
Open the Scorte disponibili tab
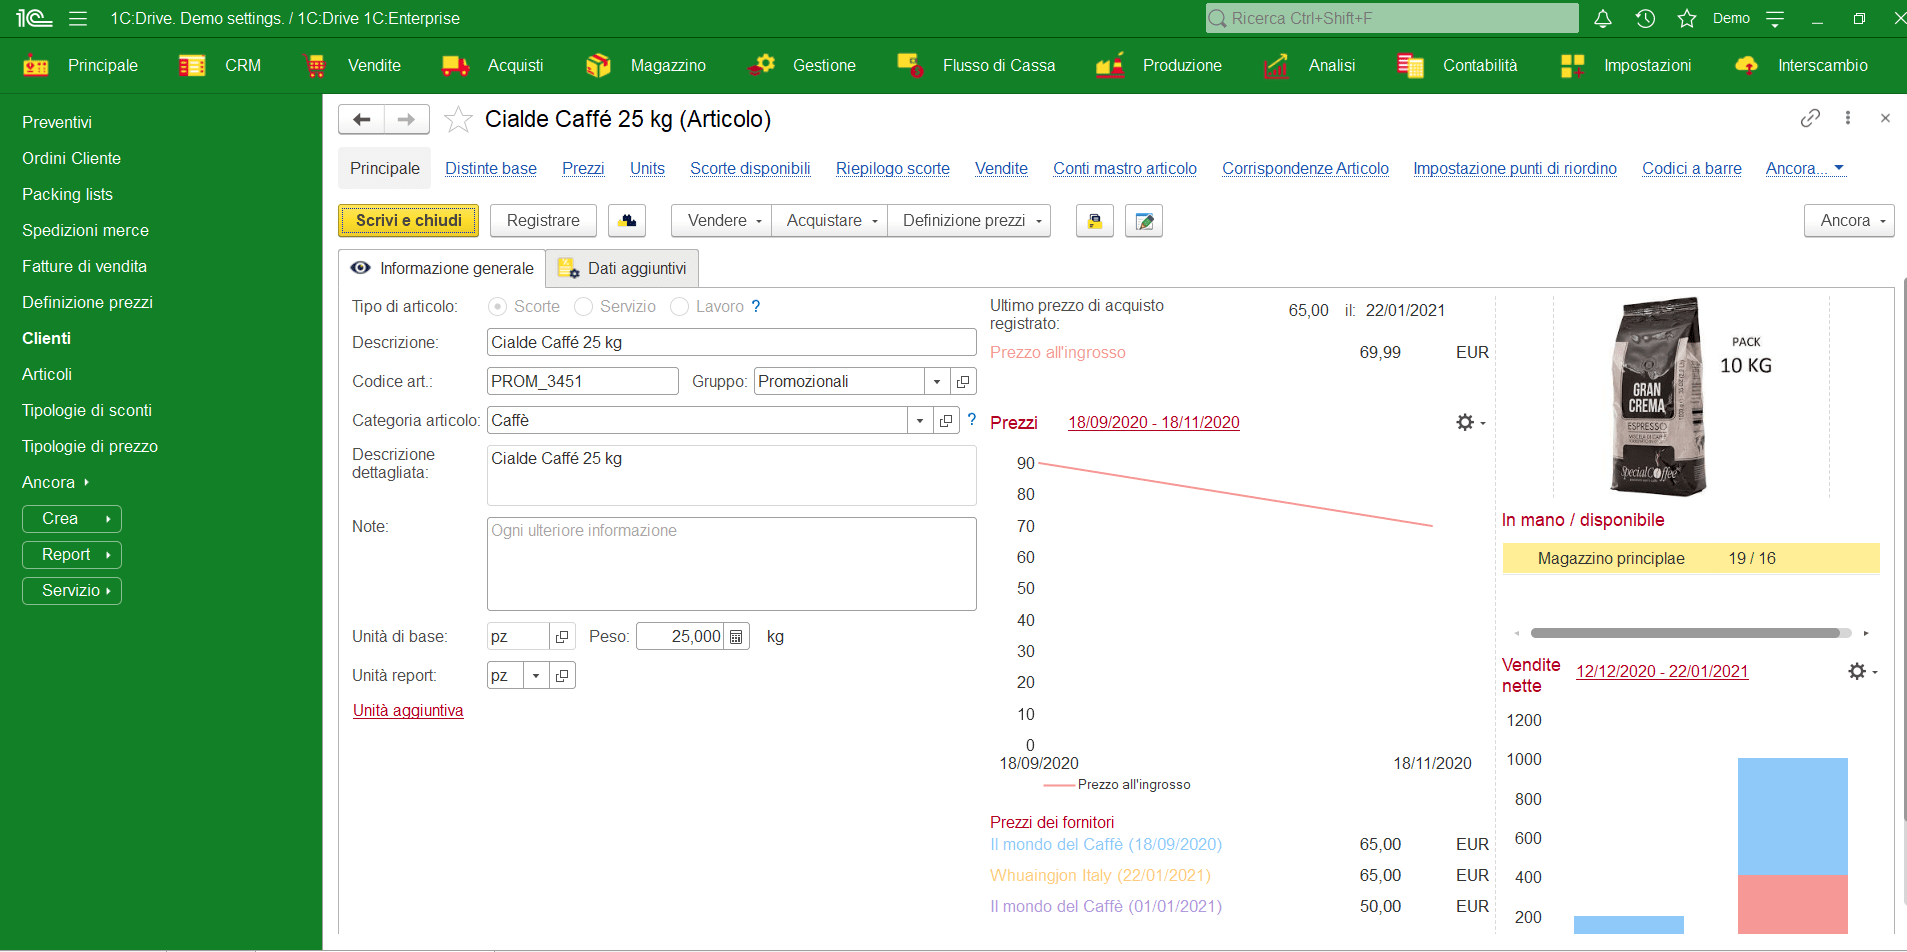click(750, 168)
